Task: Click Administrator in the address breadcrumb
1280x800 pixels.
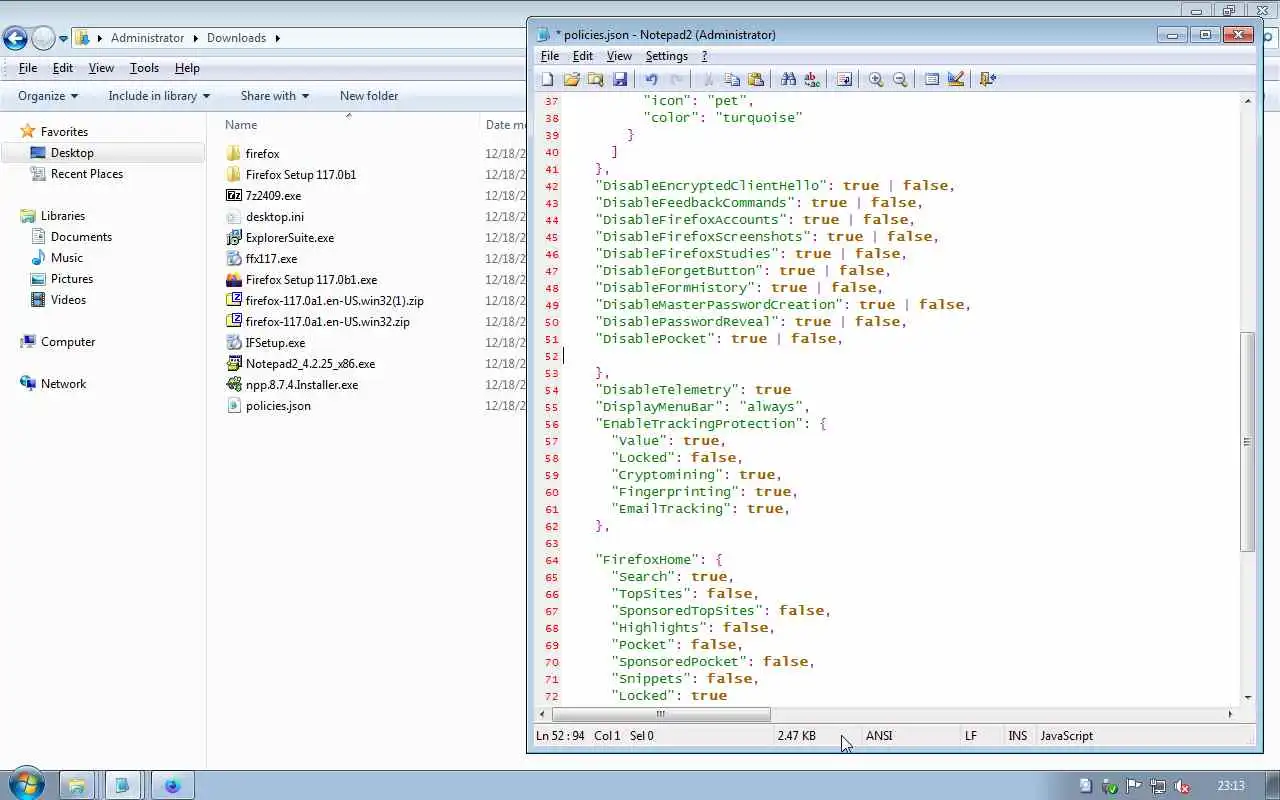Action: click(x=147, y=38)
